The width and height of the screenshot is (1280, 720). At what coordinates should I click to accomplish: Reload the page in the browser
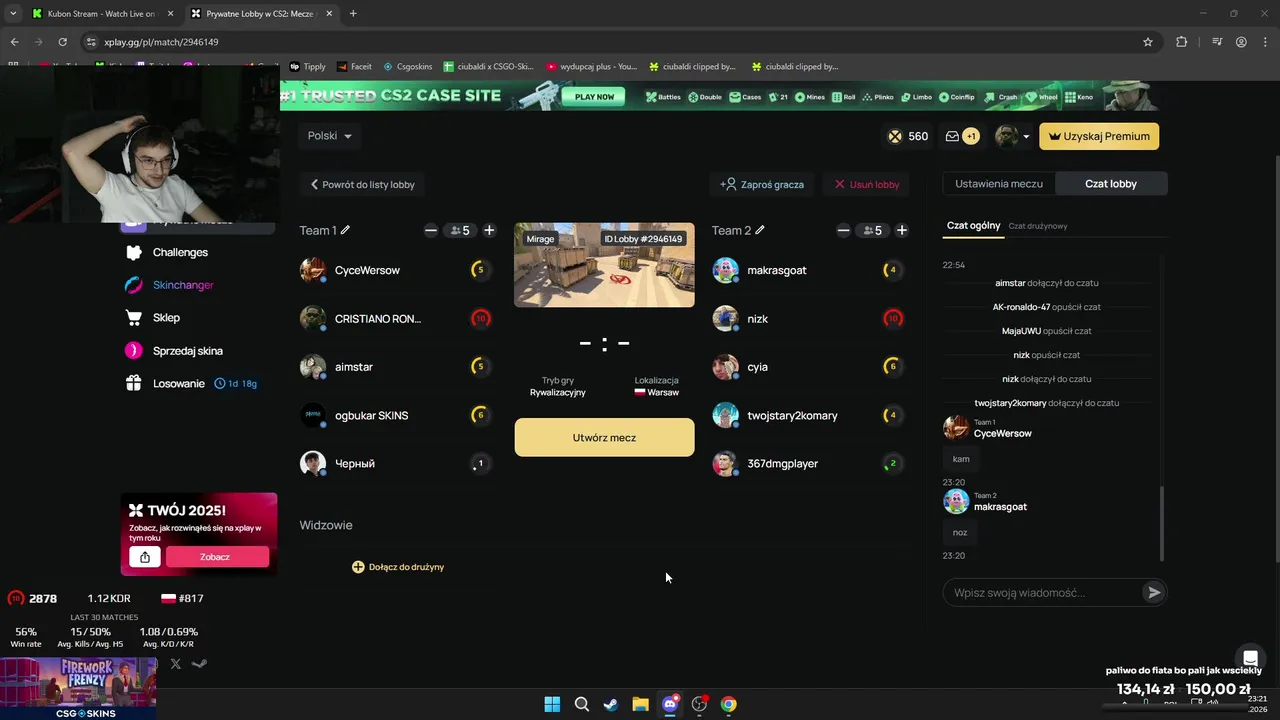pos(63,42)
